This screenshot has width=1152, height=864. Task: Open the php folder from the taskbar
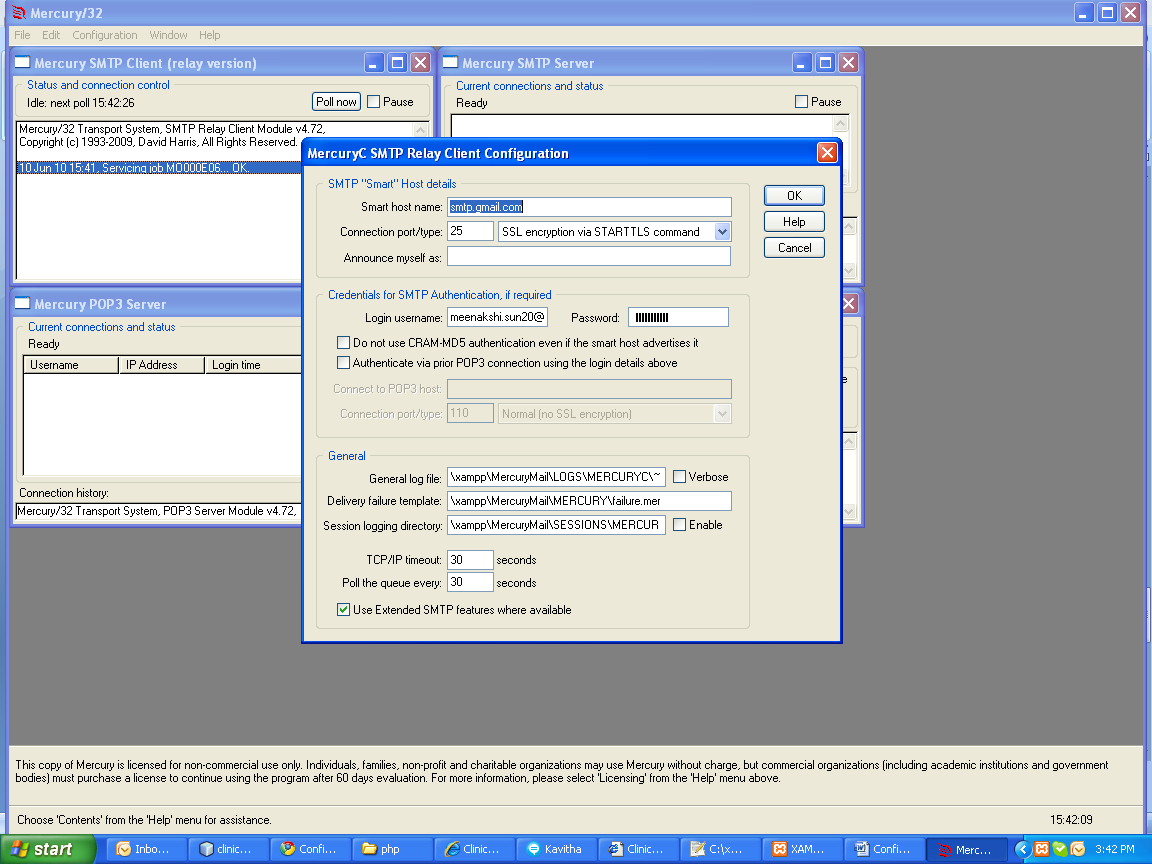(x=392, y=849)
